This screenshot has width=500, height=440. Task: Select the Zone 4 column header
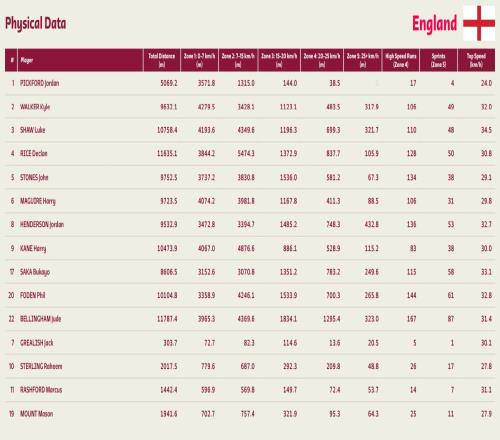coord(322,60)
